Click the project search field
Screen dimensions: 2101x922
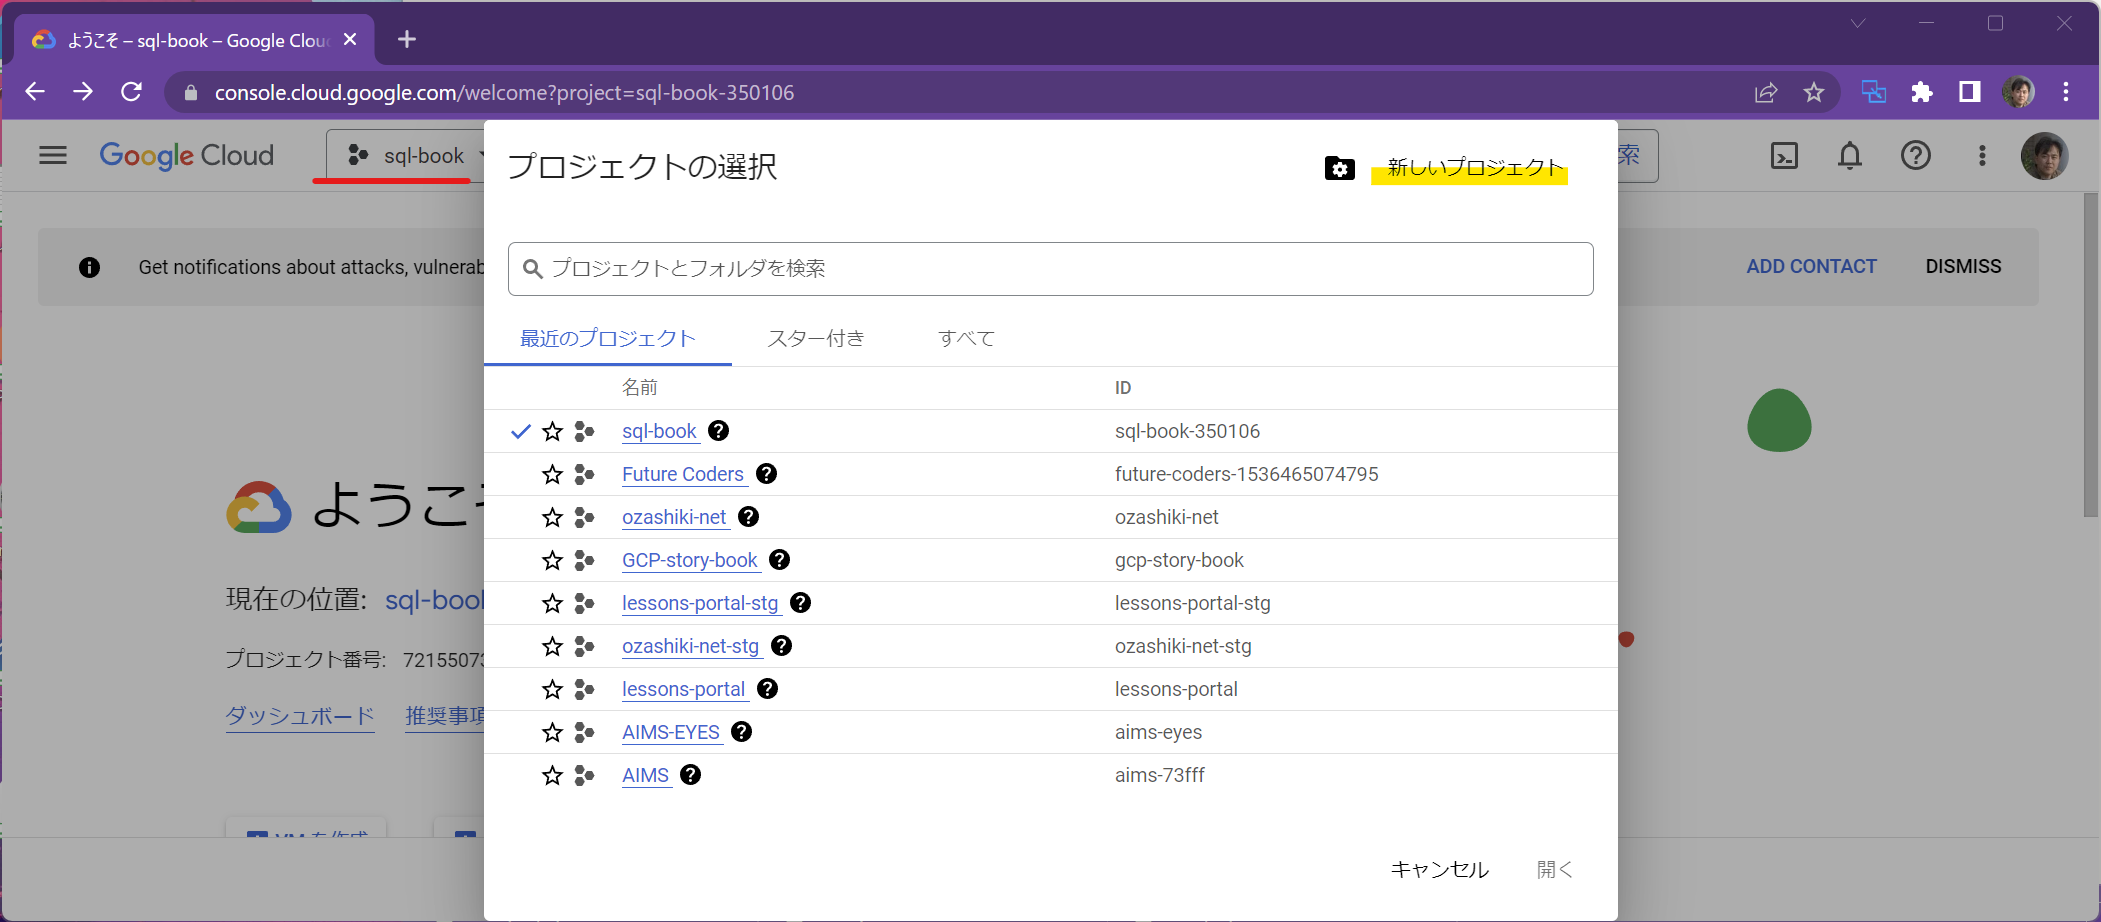pyautogui.click(x=1050, y=268)
